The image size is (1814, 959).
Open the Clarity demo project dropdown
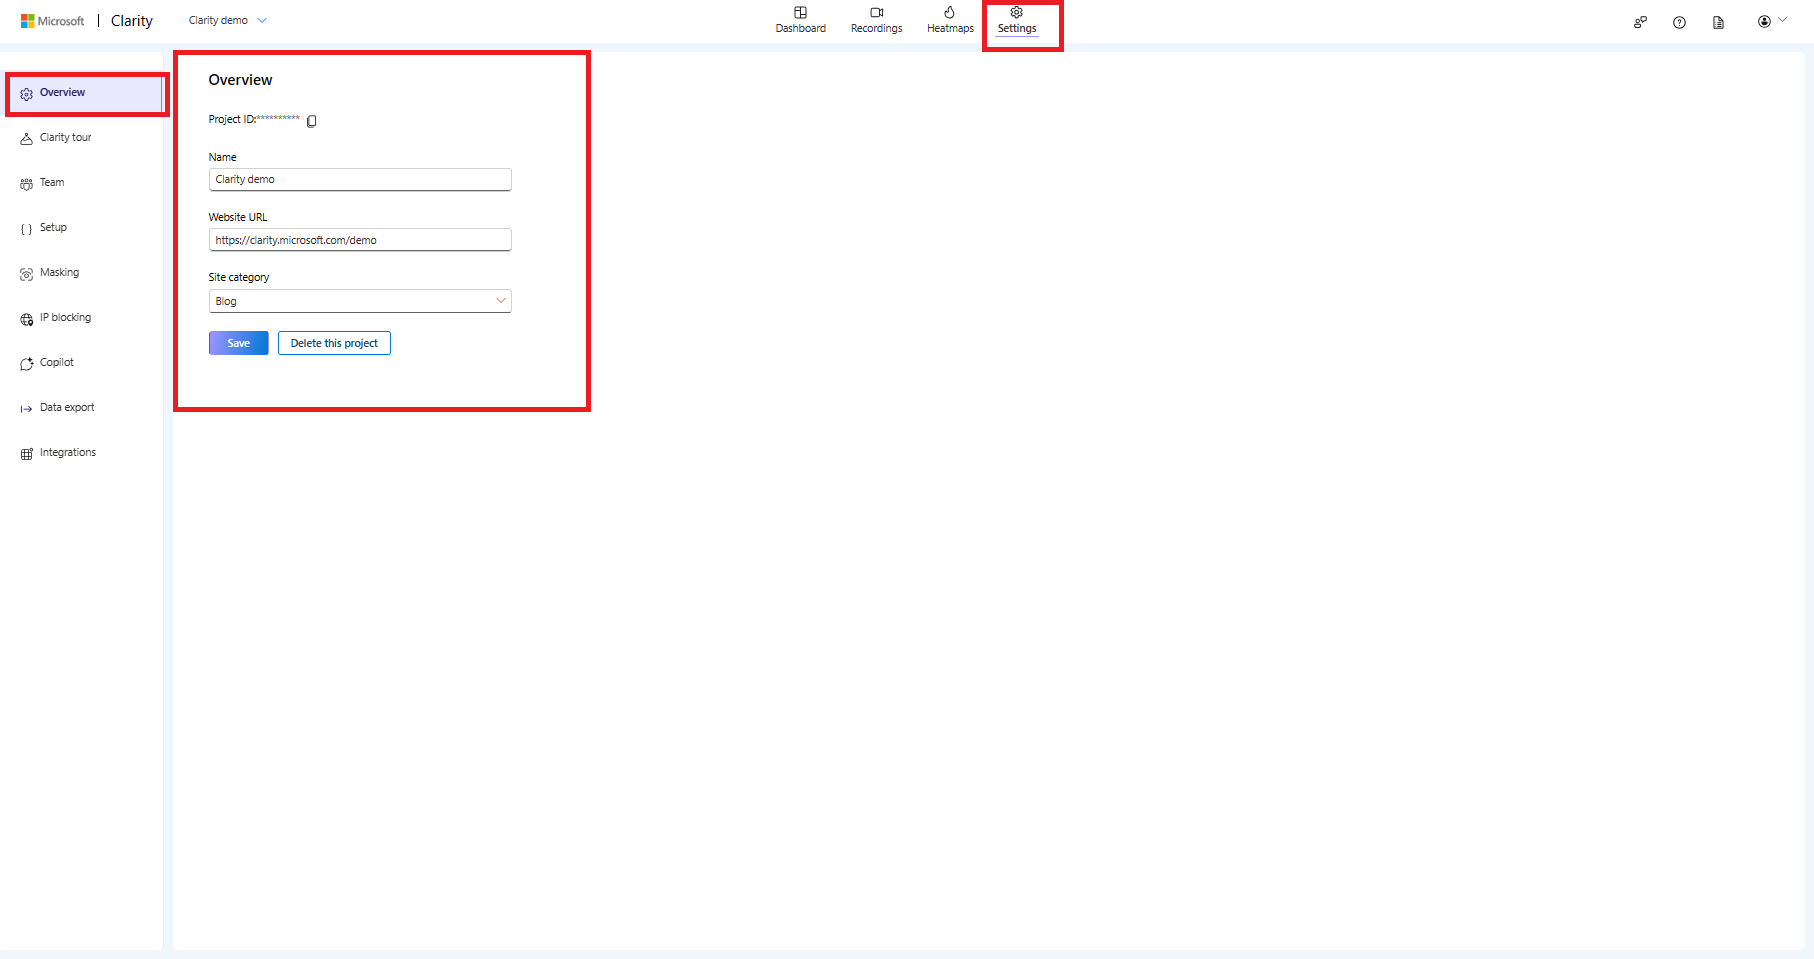coord(228,20)
